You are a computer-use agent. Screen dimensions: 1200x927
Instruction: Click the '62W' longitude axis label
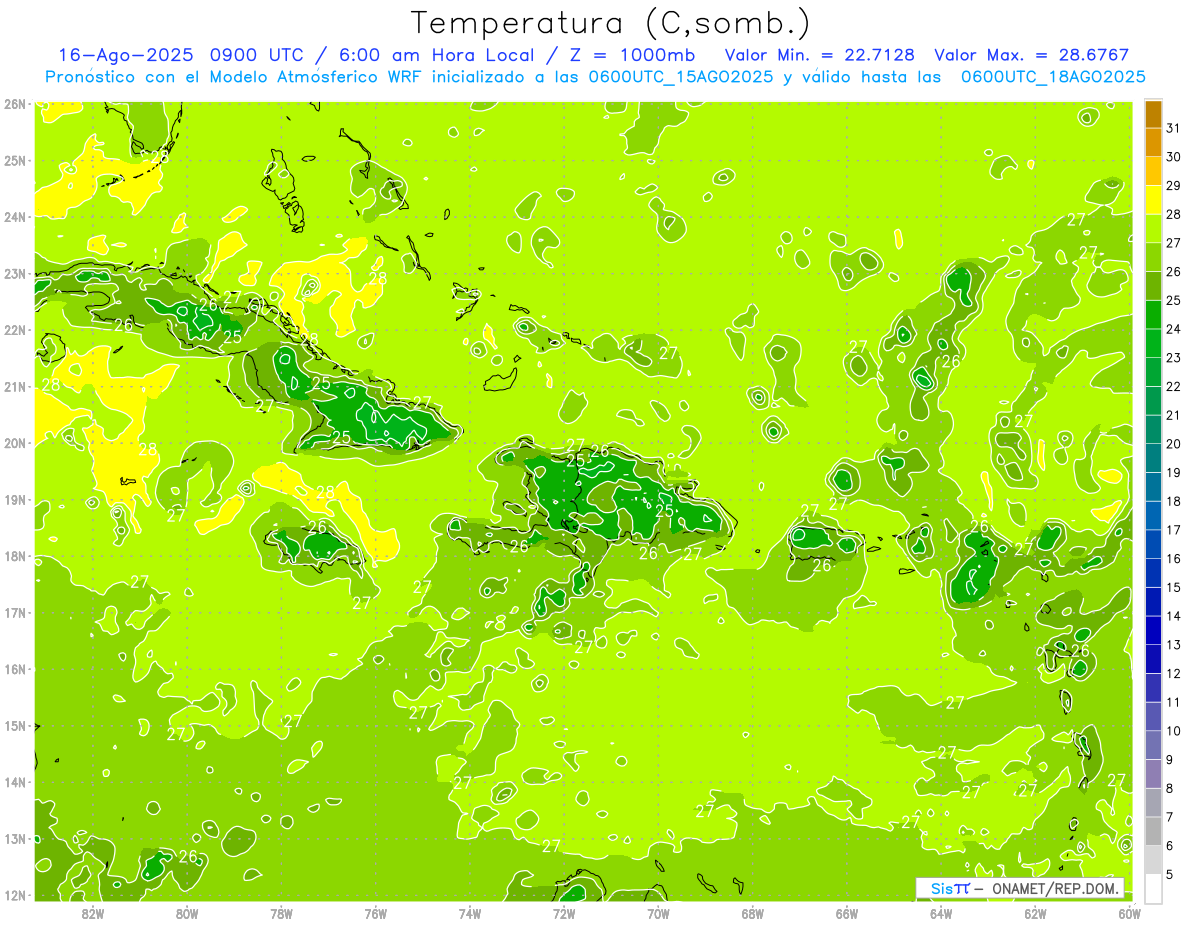[1035, 912]
